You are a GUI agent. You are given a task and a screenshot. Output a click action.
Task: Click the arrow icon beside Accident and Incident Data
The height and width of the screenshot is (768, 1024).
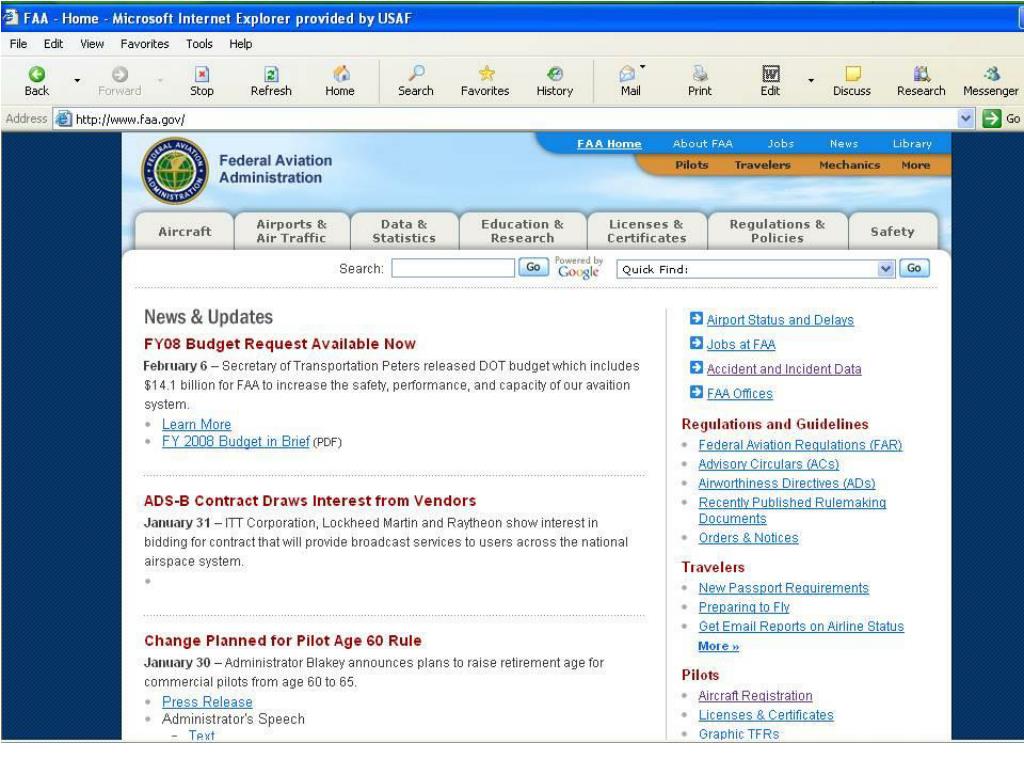[x=696, y=368]
